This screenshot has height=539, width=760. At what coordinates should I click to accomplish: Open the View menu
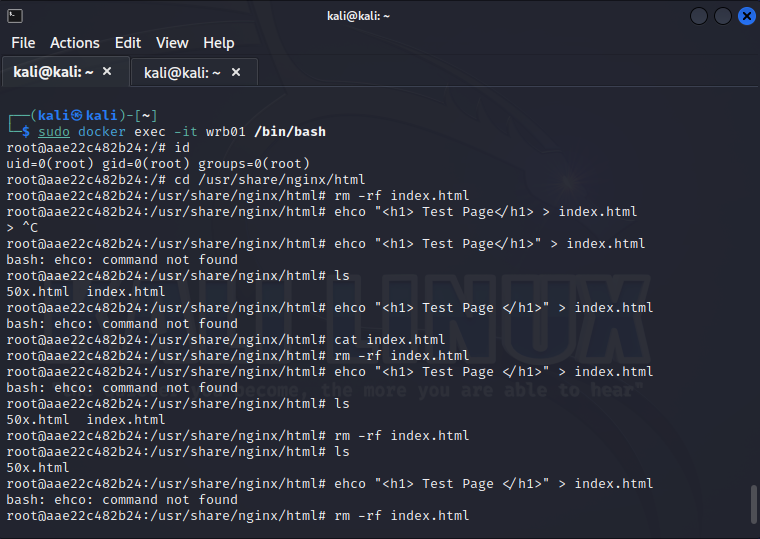pos(172,43)
